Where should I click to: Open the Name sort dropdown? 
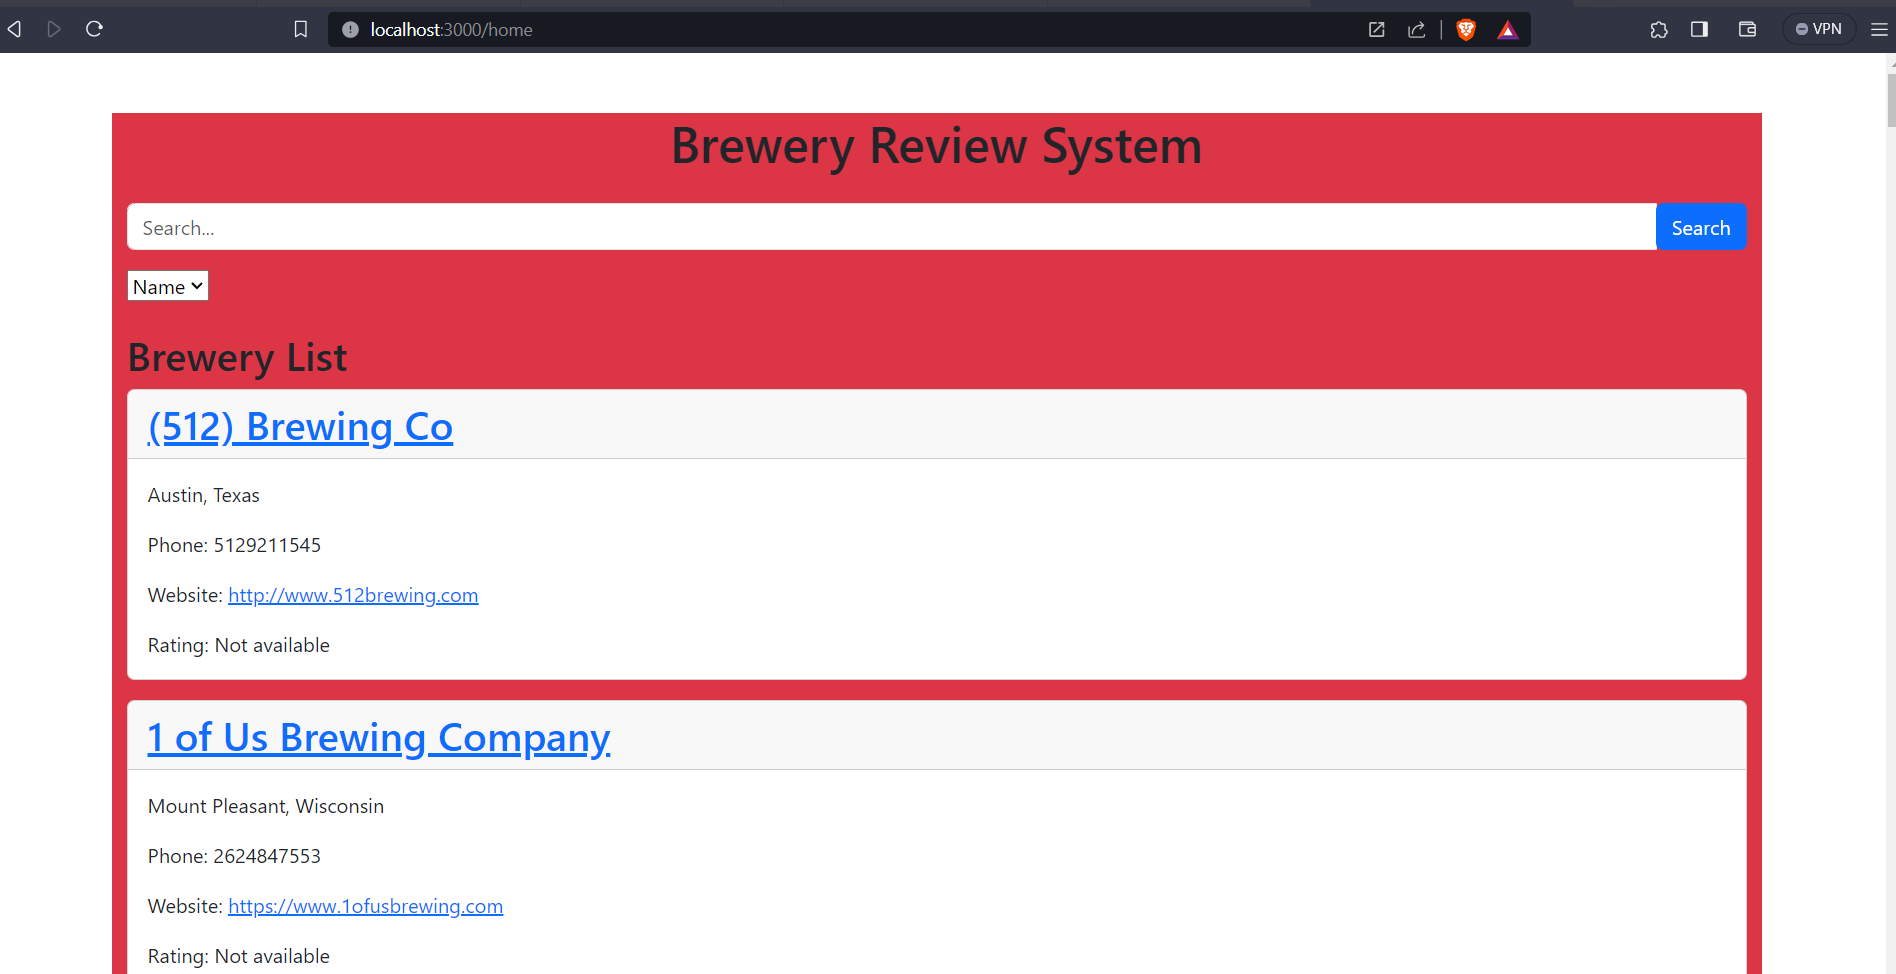coord(167,286)
